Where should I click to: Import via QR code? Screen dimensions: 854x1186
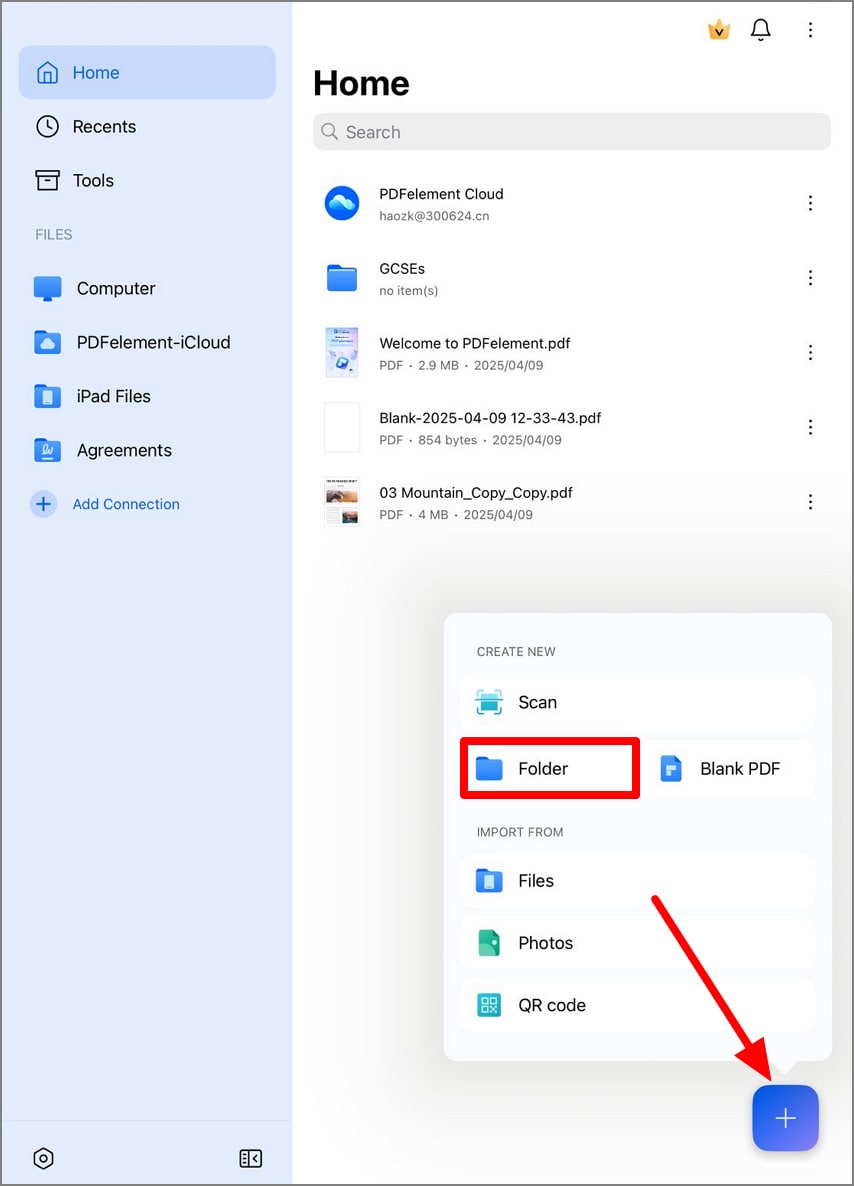click(637, 1005)
